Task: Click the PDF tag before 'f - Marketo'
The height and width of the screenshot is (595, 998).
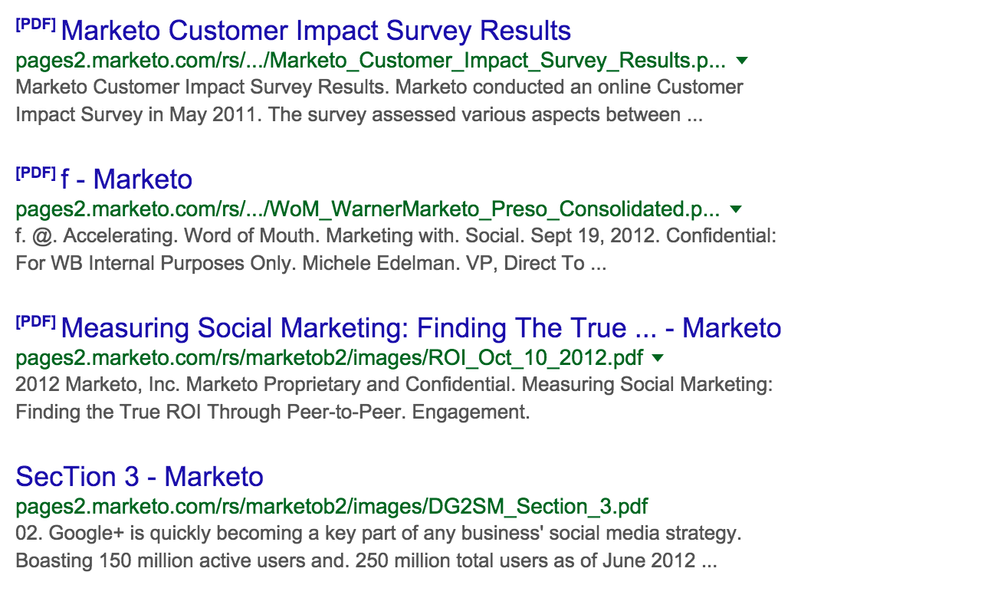Action: pos(36,172)
